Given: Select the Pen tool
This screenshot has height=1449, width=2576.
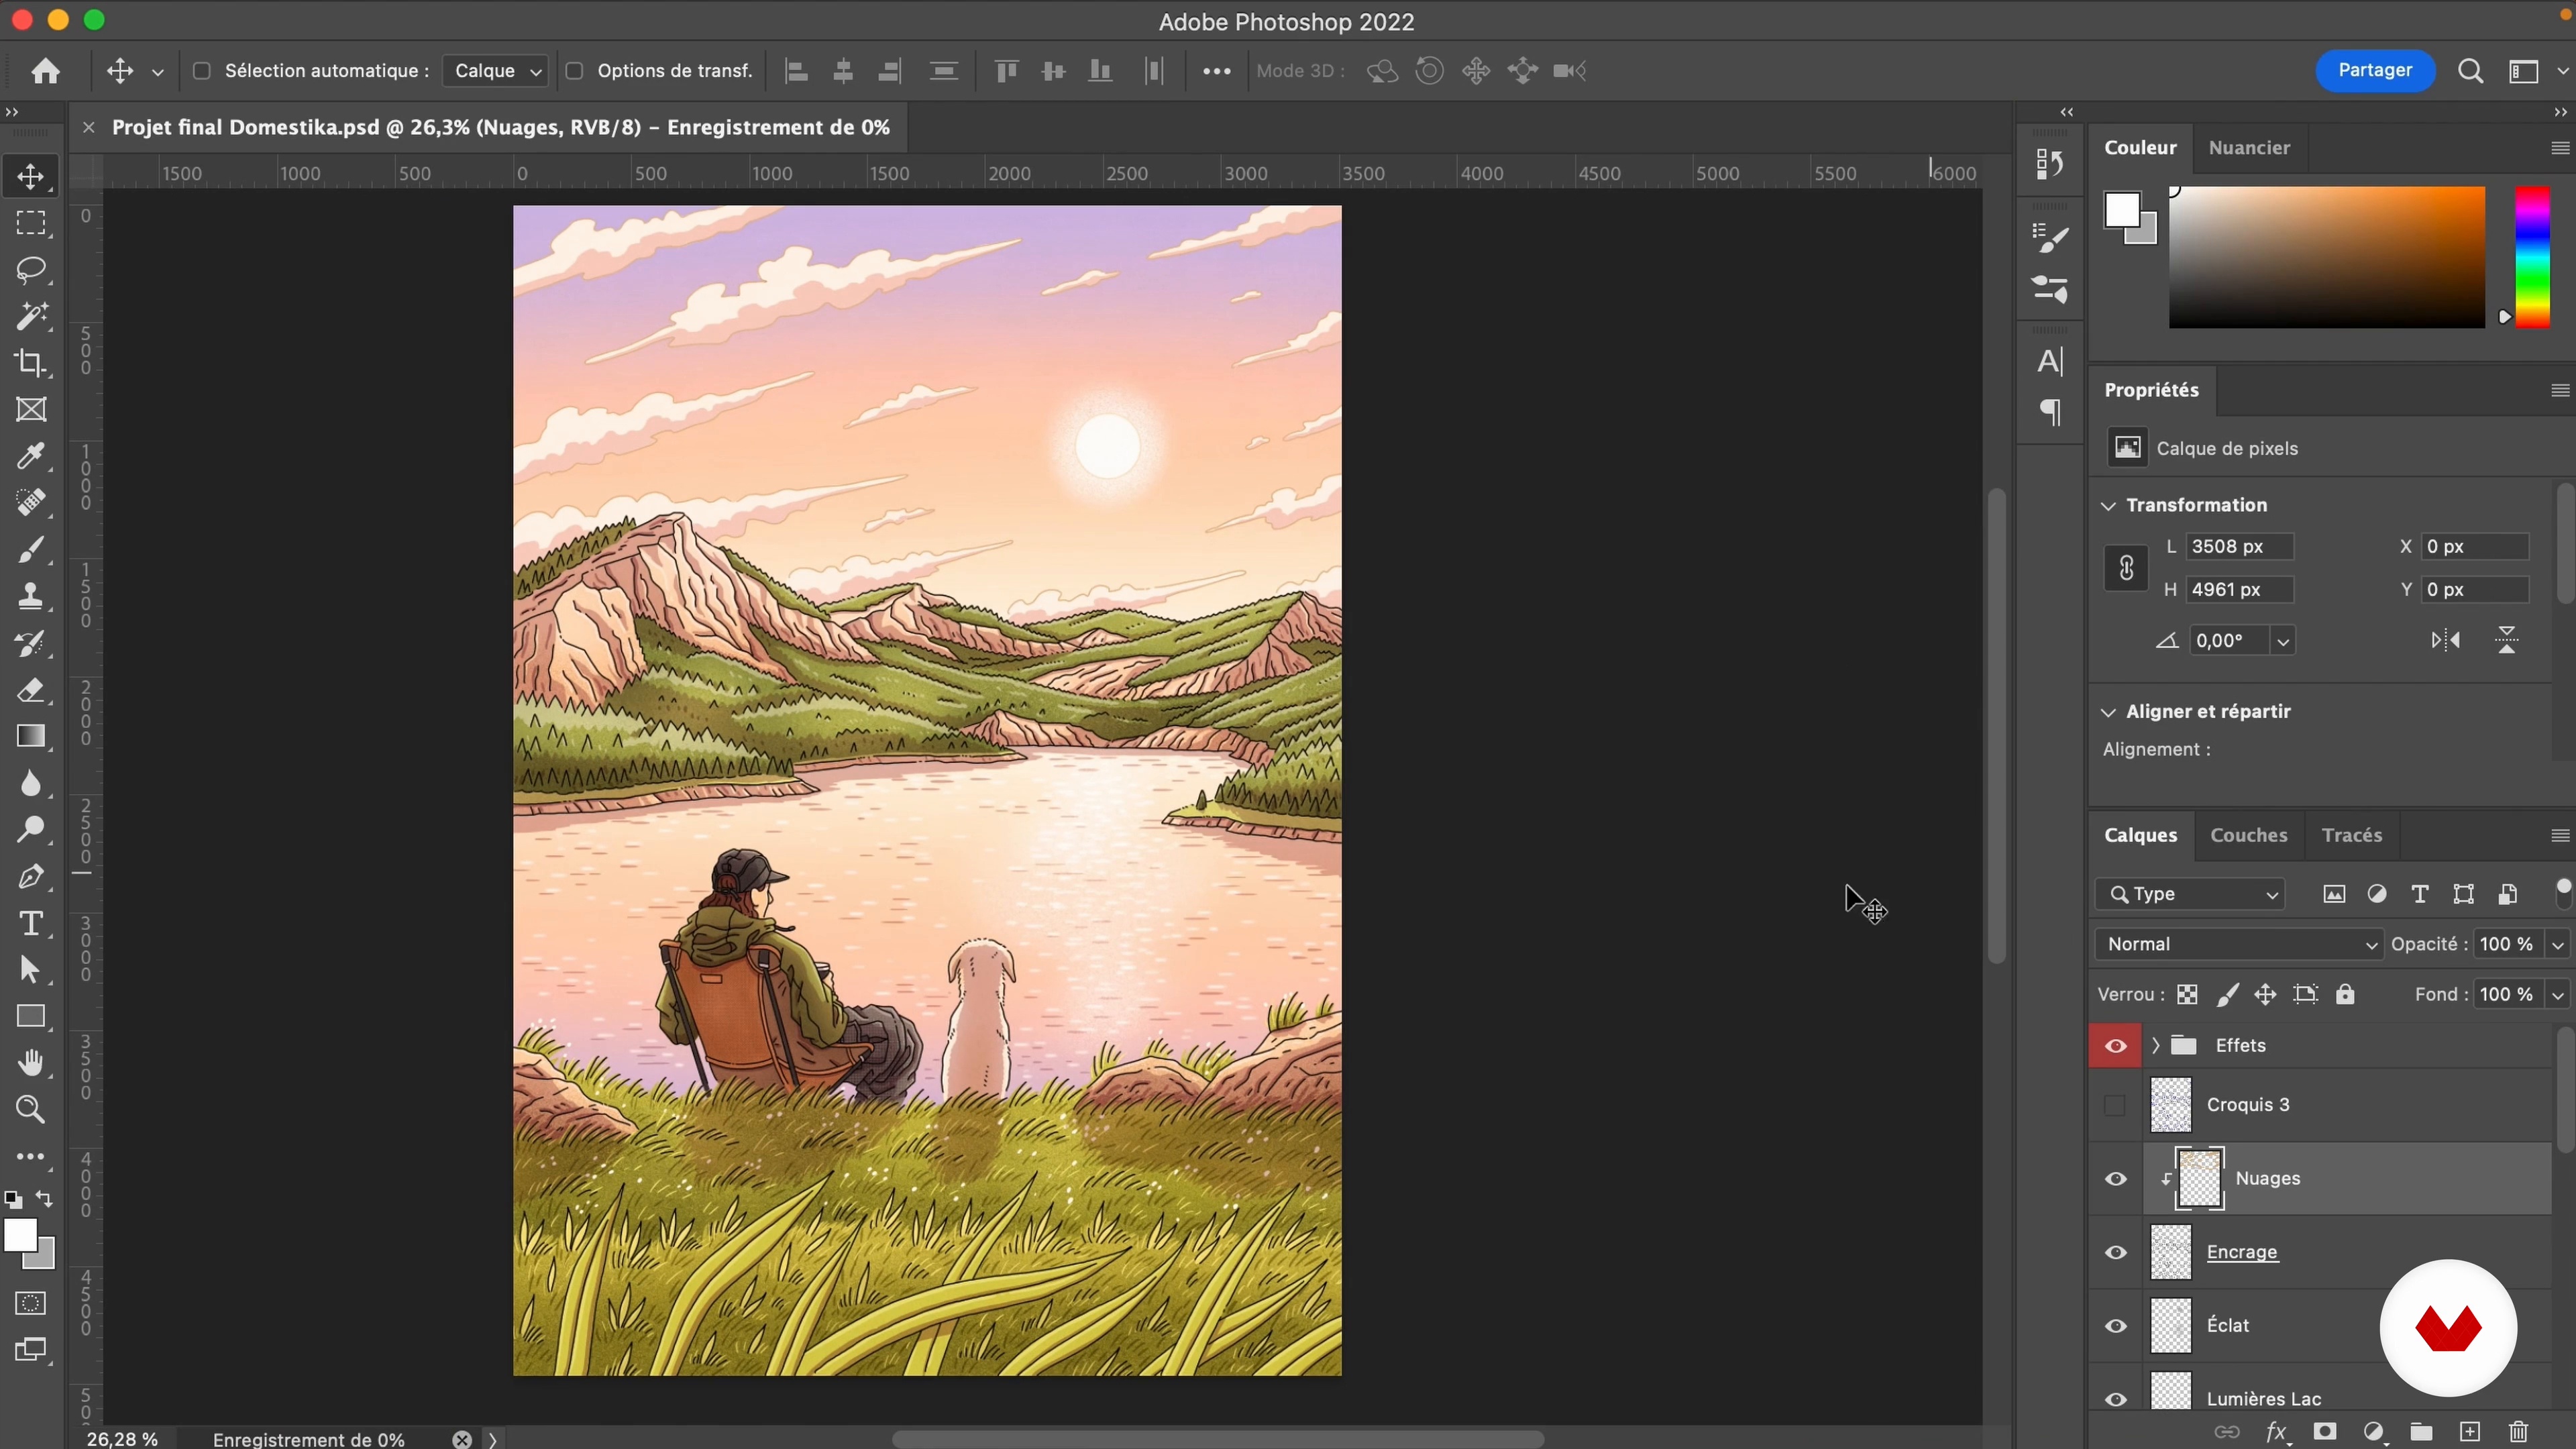Looking at the screenshot, I should click(x=31, y=877).
